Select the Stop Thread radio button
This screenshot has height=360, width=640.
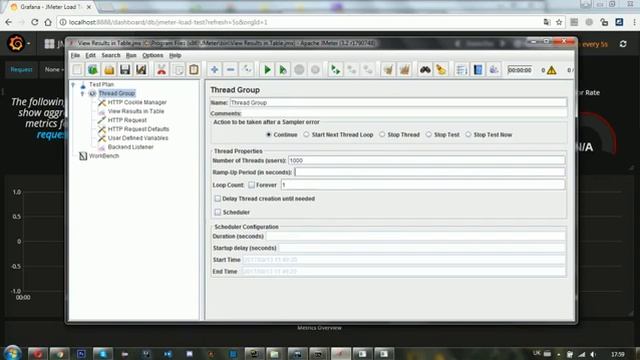pyautogui.click(x=382, y=135)
